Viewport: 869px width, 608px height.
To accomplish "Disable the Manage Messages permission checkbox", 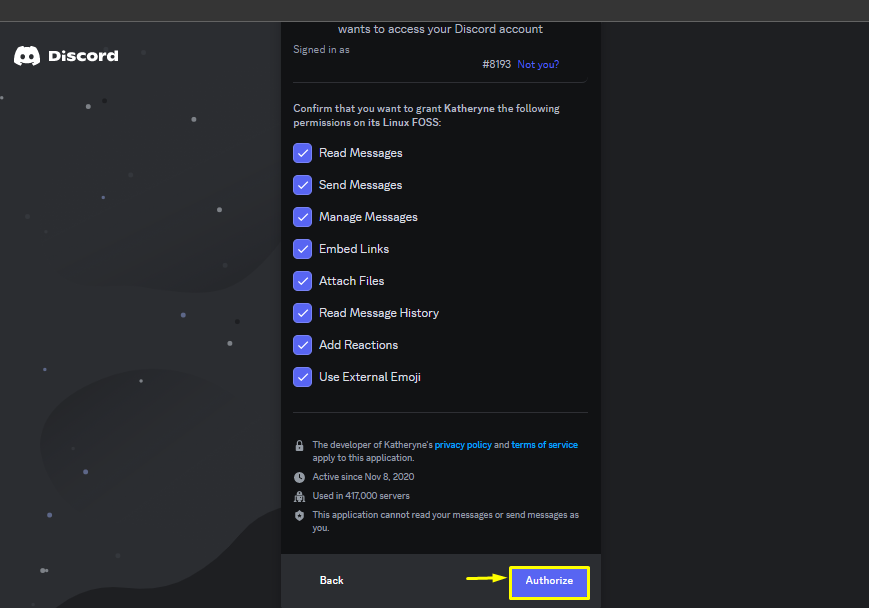I will click(x=302, y=217).
